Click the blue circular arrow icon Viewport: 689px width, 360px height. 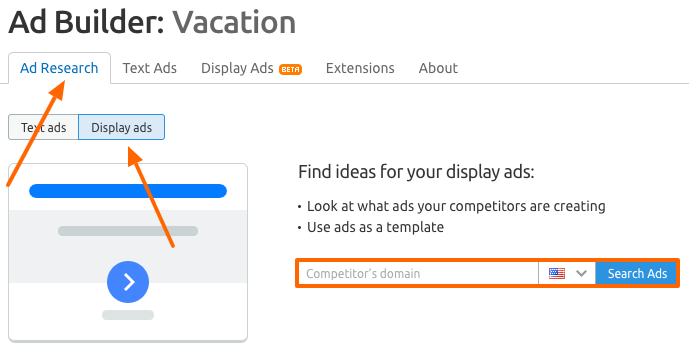point(128,282)
